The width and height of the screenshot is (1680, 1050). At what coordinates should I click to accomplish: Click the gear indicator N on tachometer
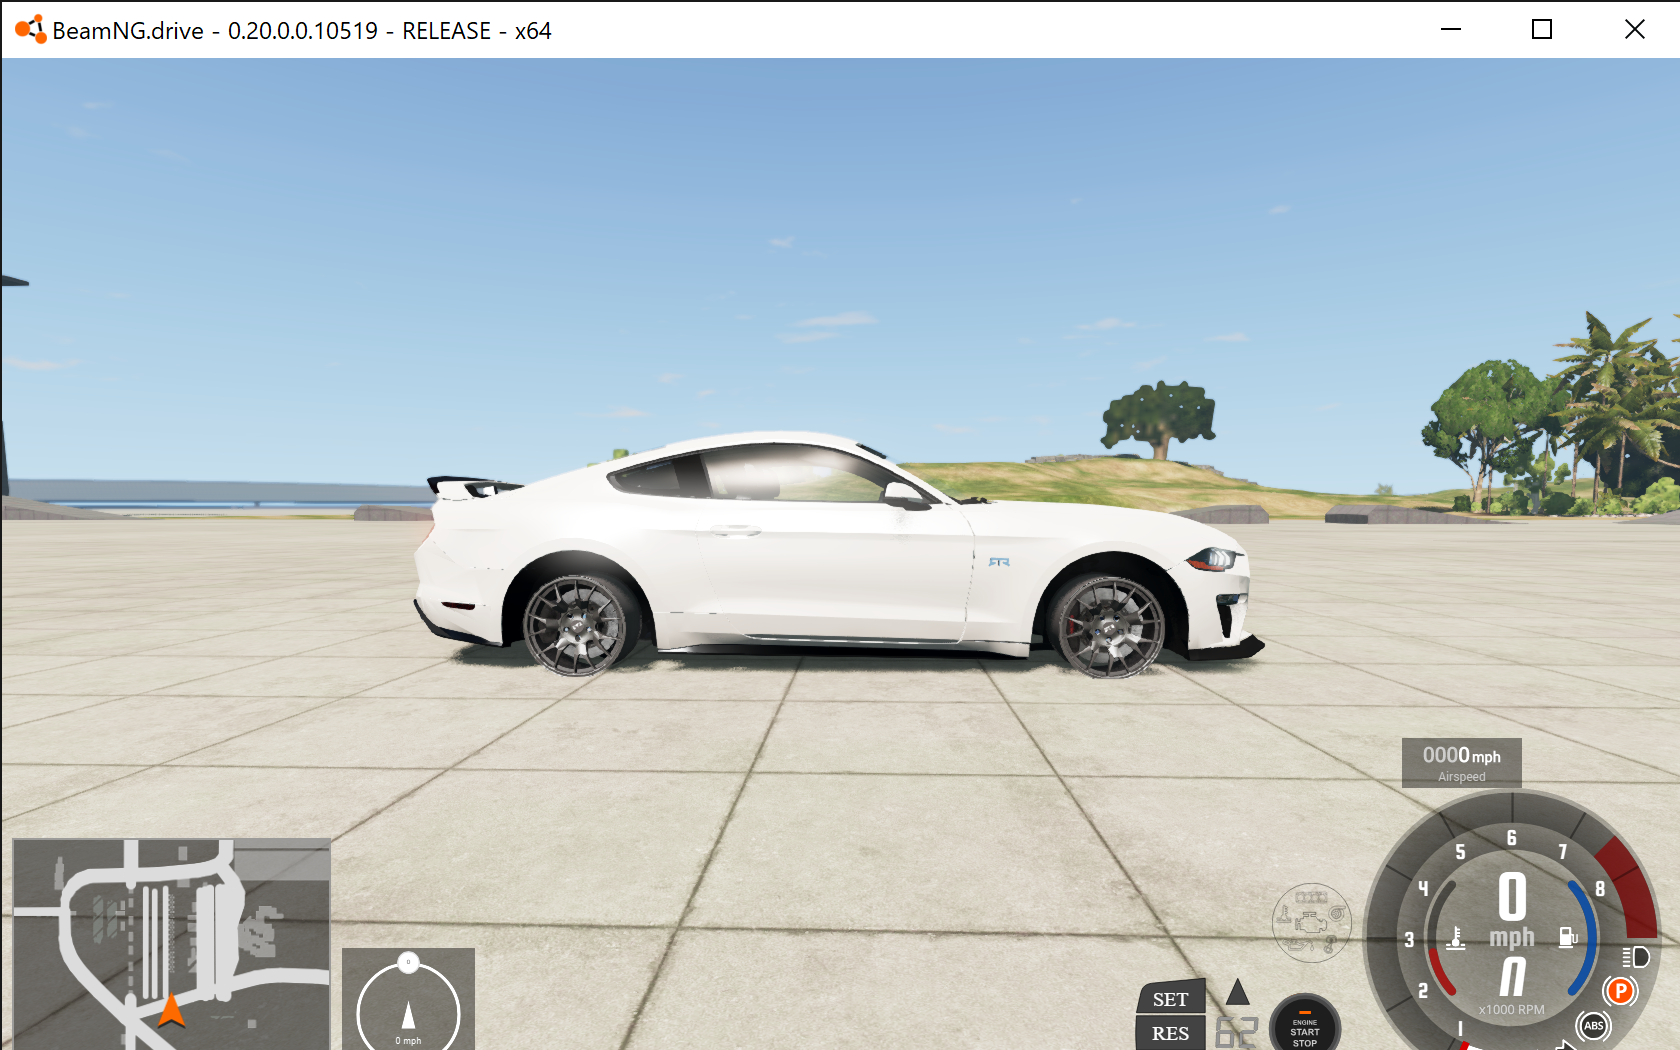1512,976
